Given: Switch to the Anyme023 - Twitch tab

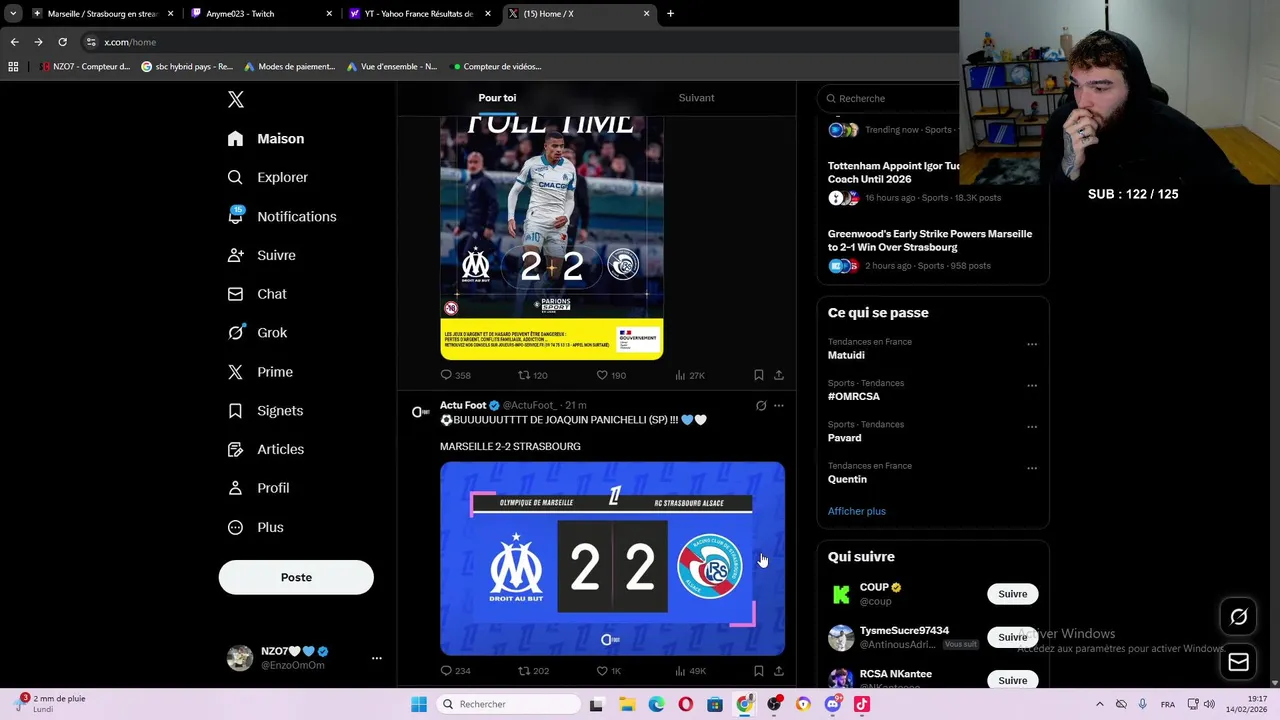Looking at the screenshot, I should (x=261, y=13).
